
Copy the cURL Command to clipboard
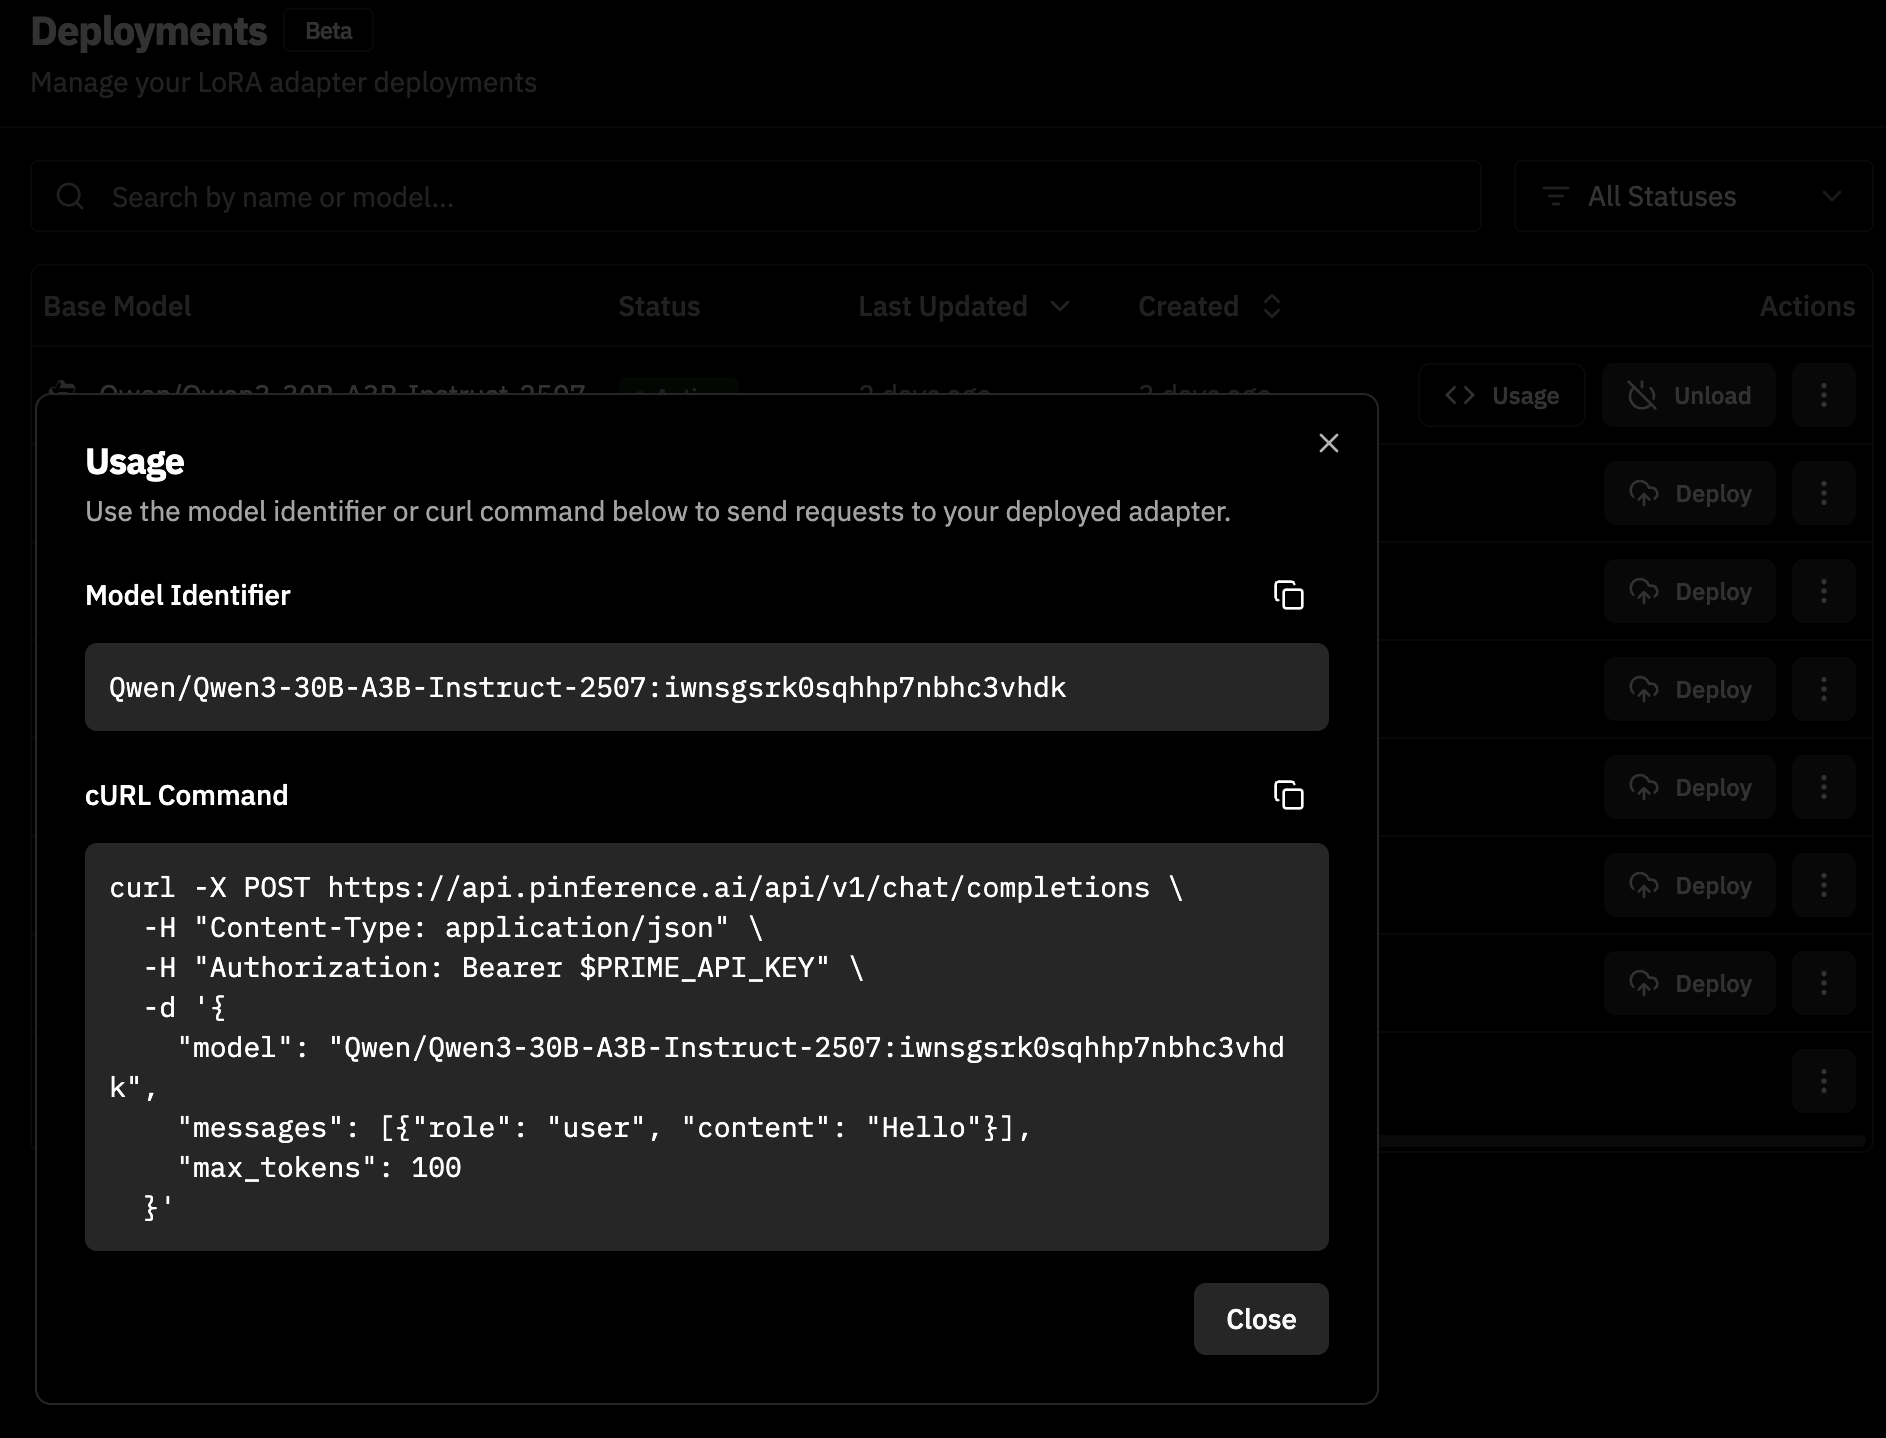coord(1288,795)
